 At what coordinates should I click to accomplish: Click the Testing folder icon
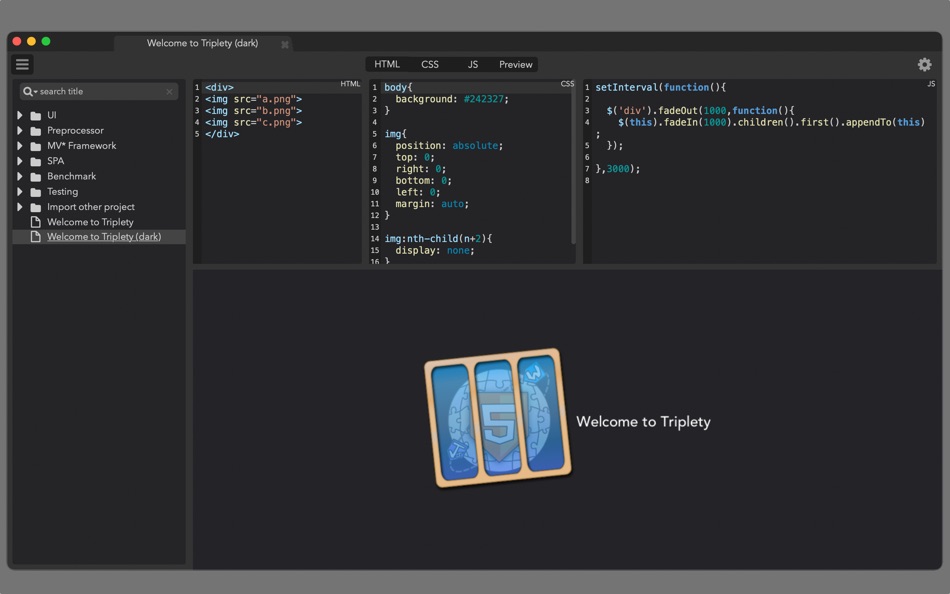pos(36,192)
